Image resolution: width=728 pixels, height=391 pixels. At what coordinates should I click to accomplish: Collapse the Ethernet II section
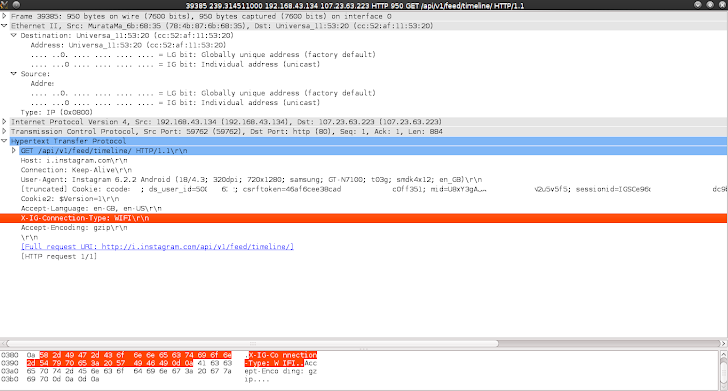click(x=4, y=26)
